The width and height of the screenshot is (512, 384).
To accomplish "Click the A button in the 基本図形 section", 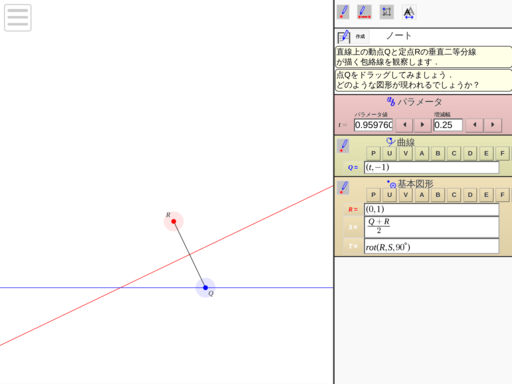I will click(422, 195).
